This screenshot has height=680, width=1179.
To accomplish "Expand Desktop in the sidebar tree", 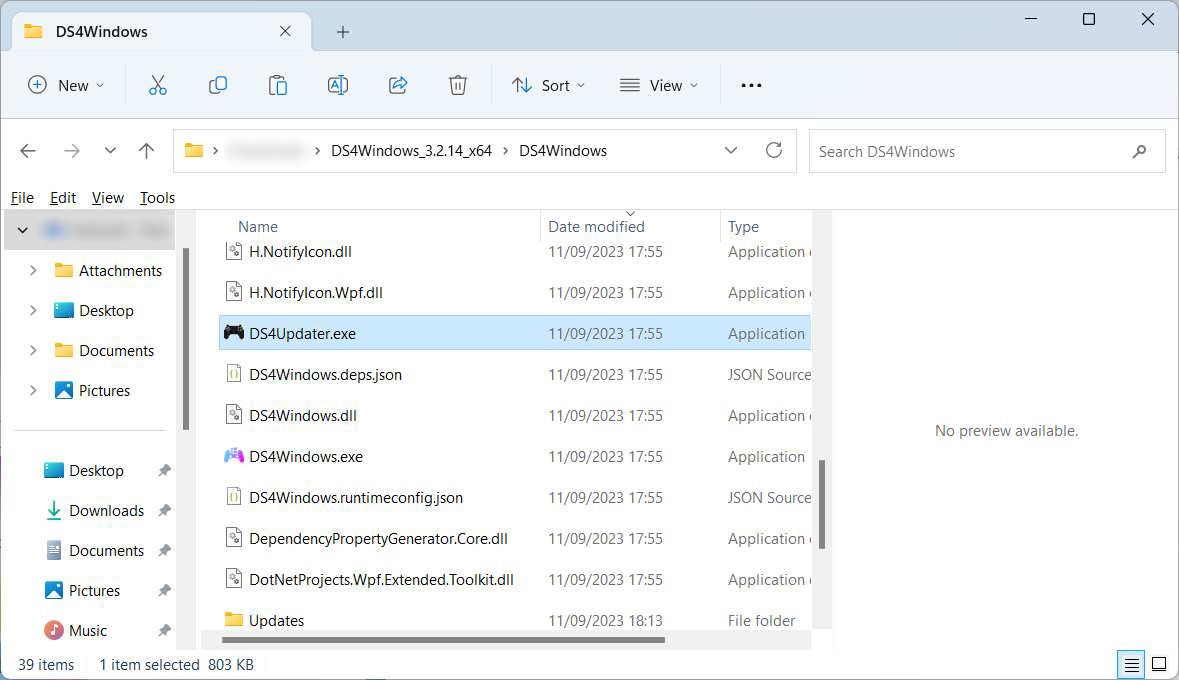I will [34, 310].
